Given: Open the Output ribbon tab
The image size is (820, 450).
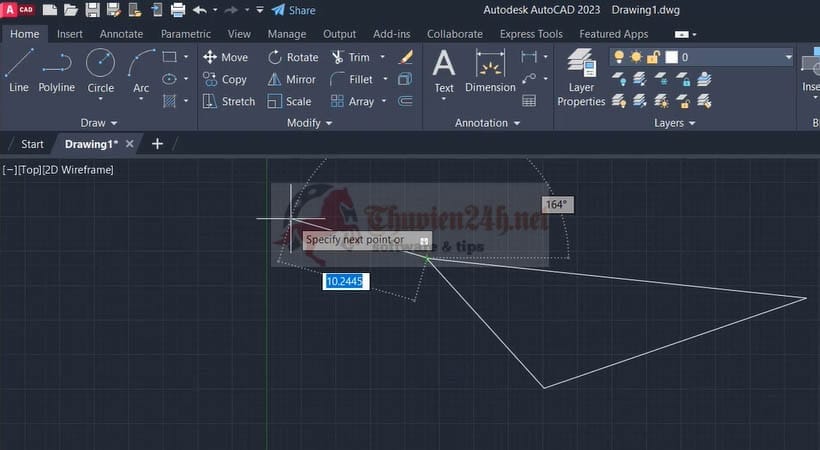Looking at the screenshot, I should [x=339, y=34].
